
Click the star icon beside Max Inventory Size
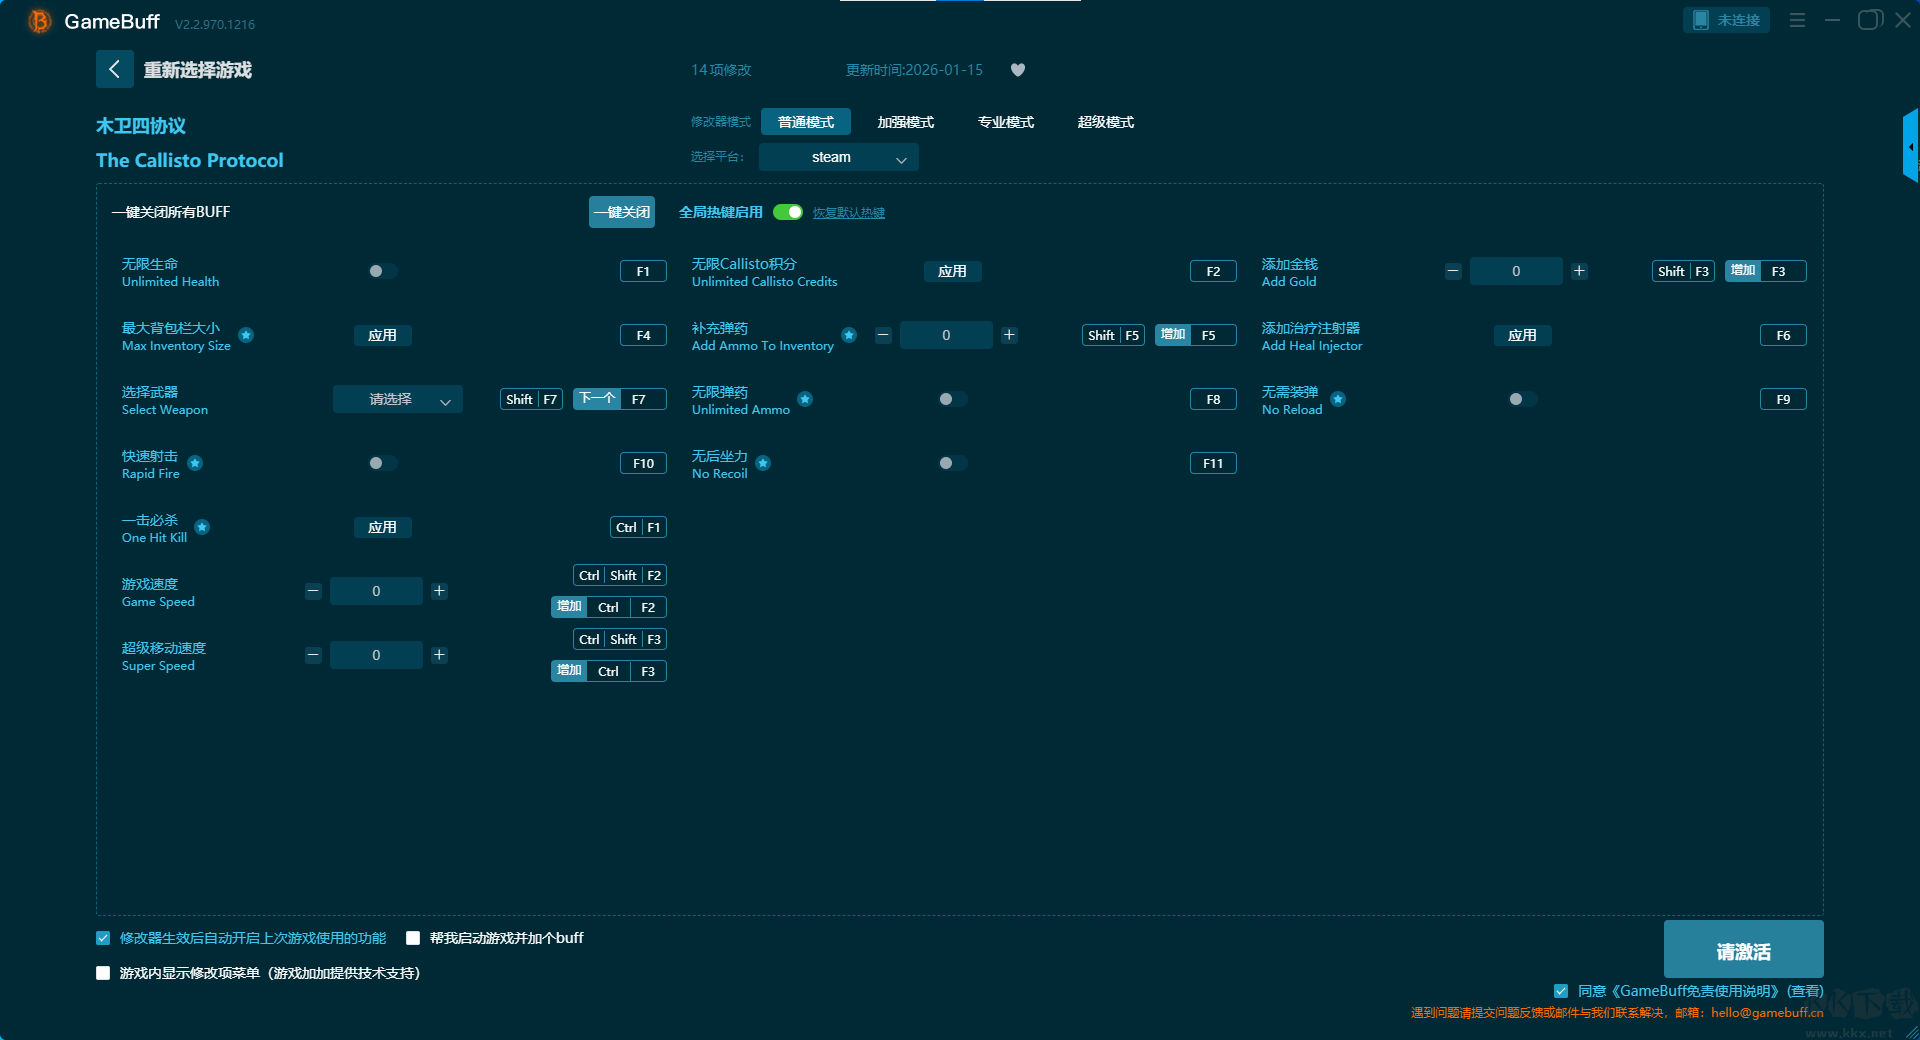[246, 335]
